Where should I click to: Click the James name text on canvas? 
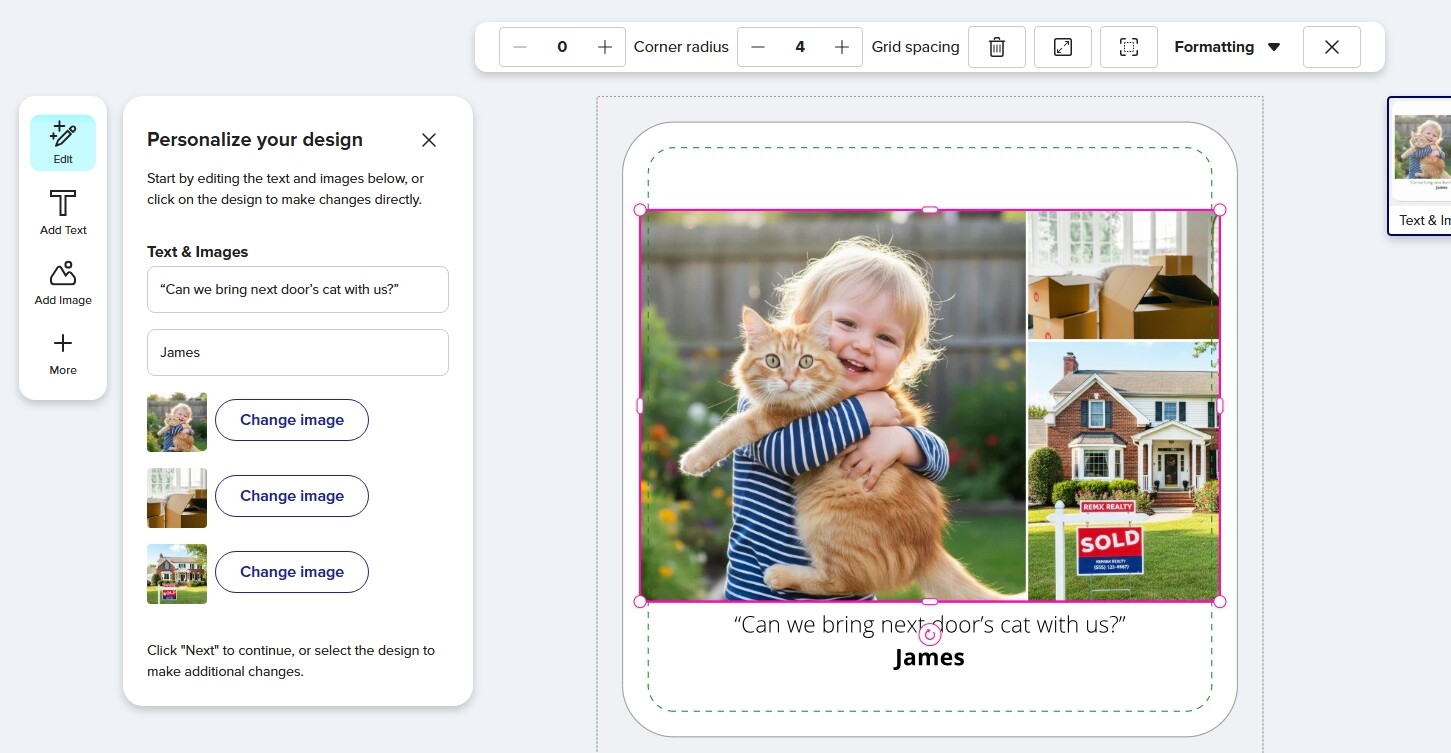click(929, 657)
